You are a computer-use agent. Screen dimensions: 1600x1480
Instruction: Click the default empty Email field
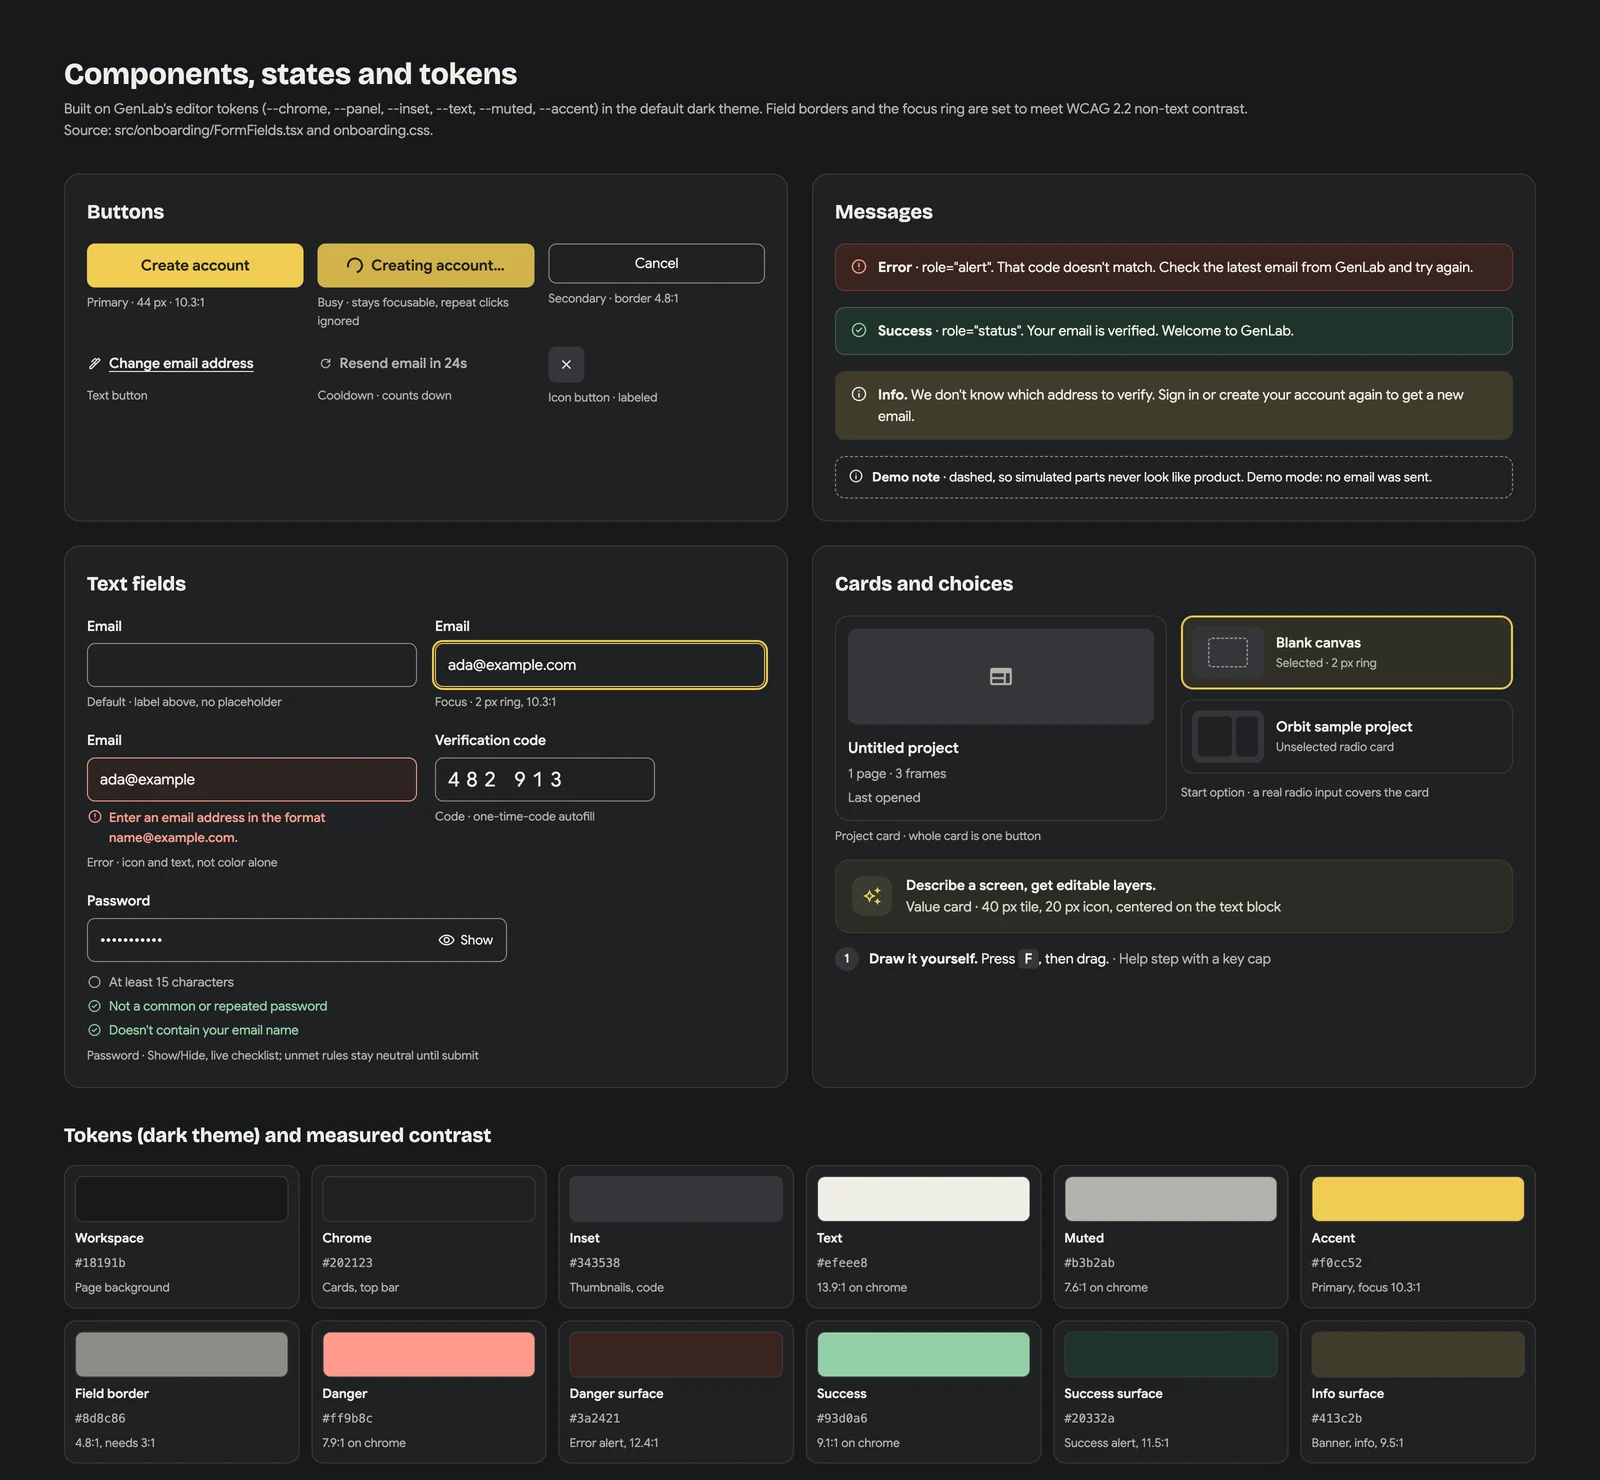(x=252, y=665)
